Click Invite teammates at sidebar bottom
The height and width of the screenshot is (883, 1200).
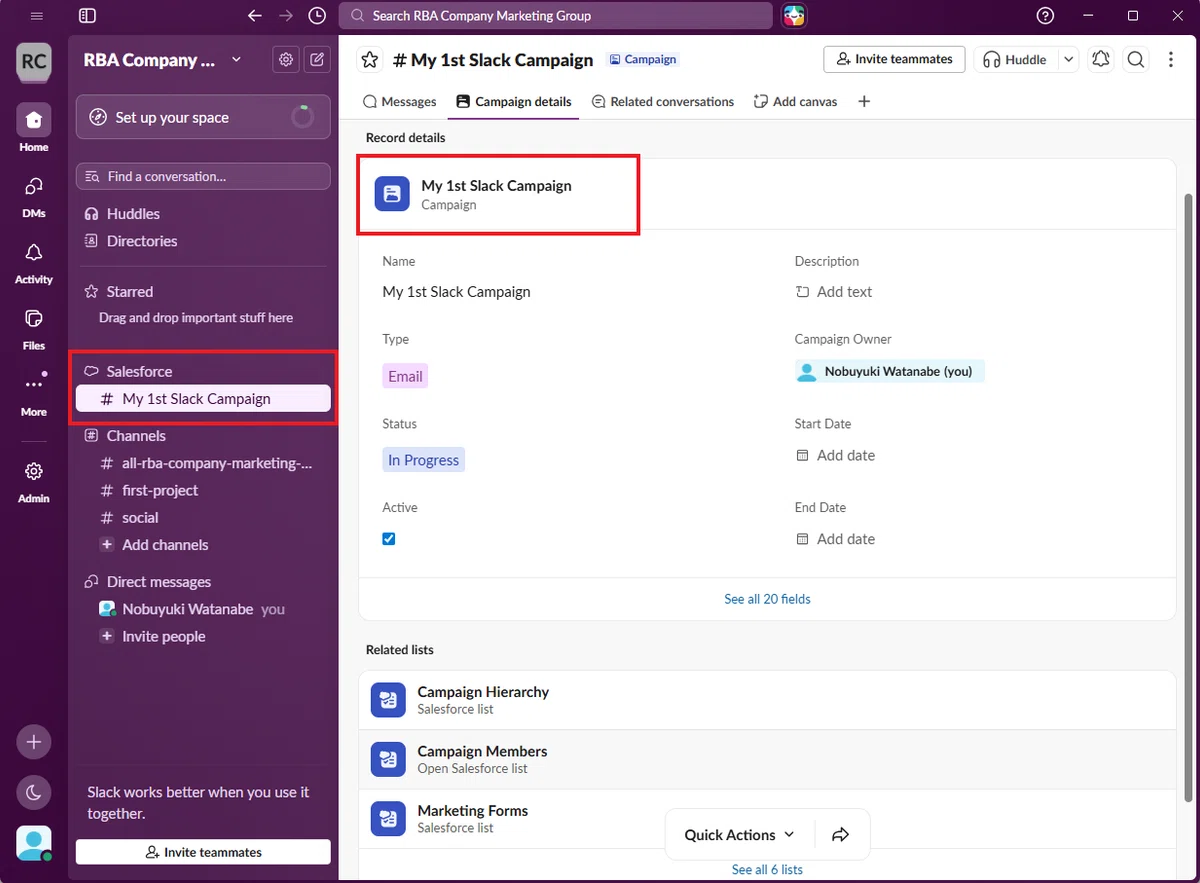203,852
